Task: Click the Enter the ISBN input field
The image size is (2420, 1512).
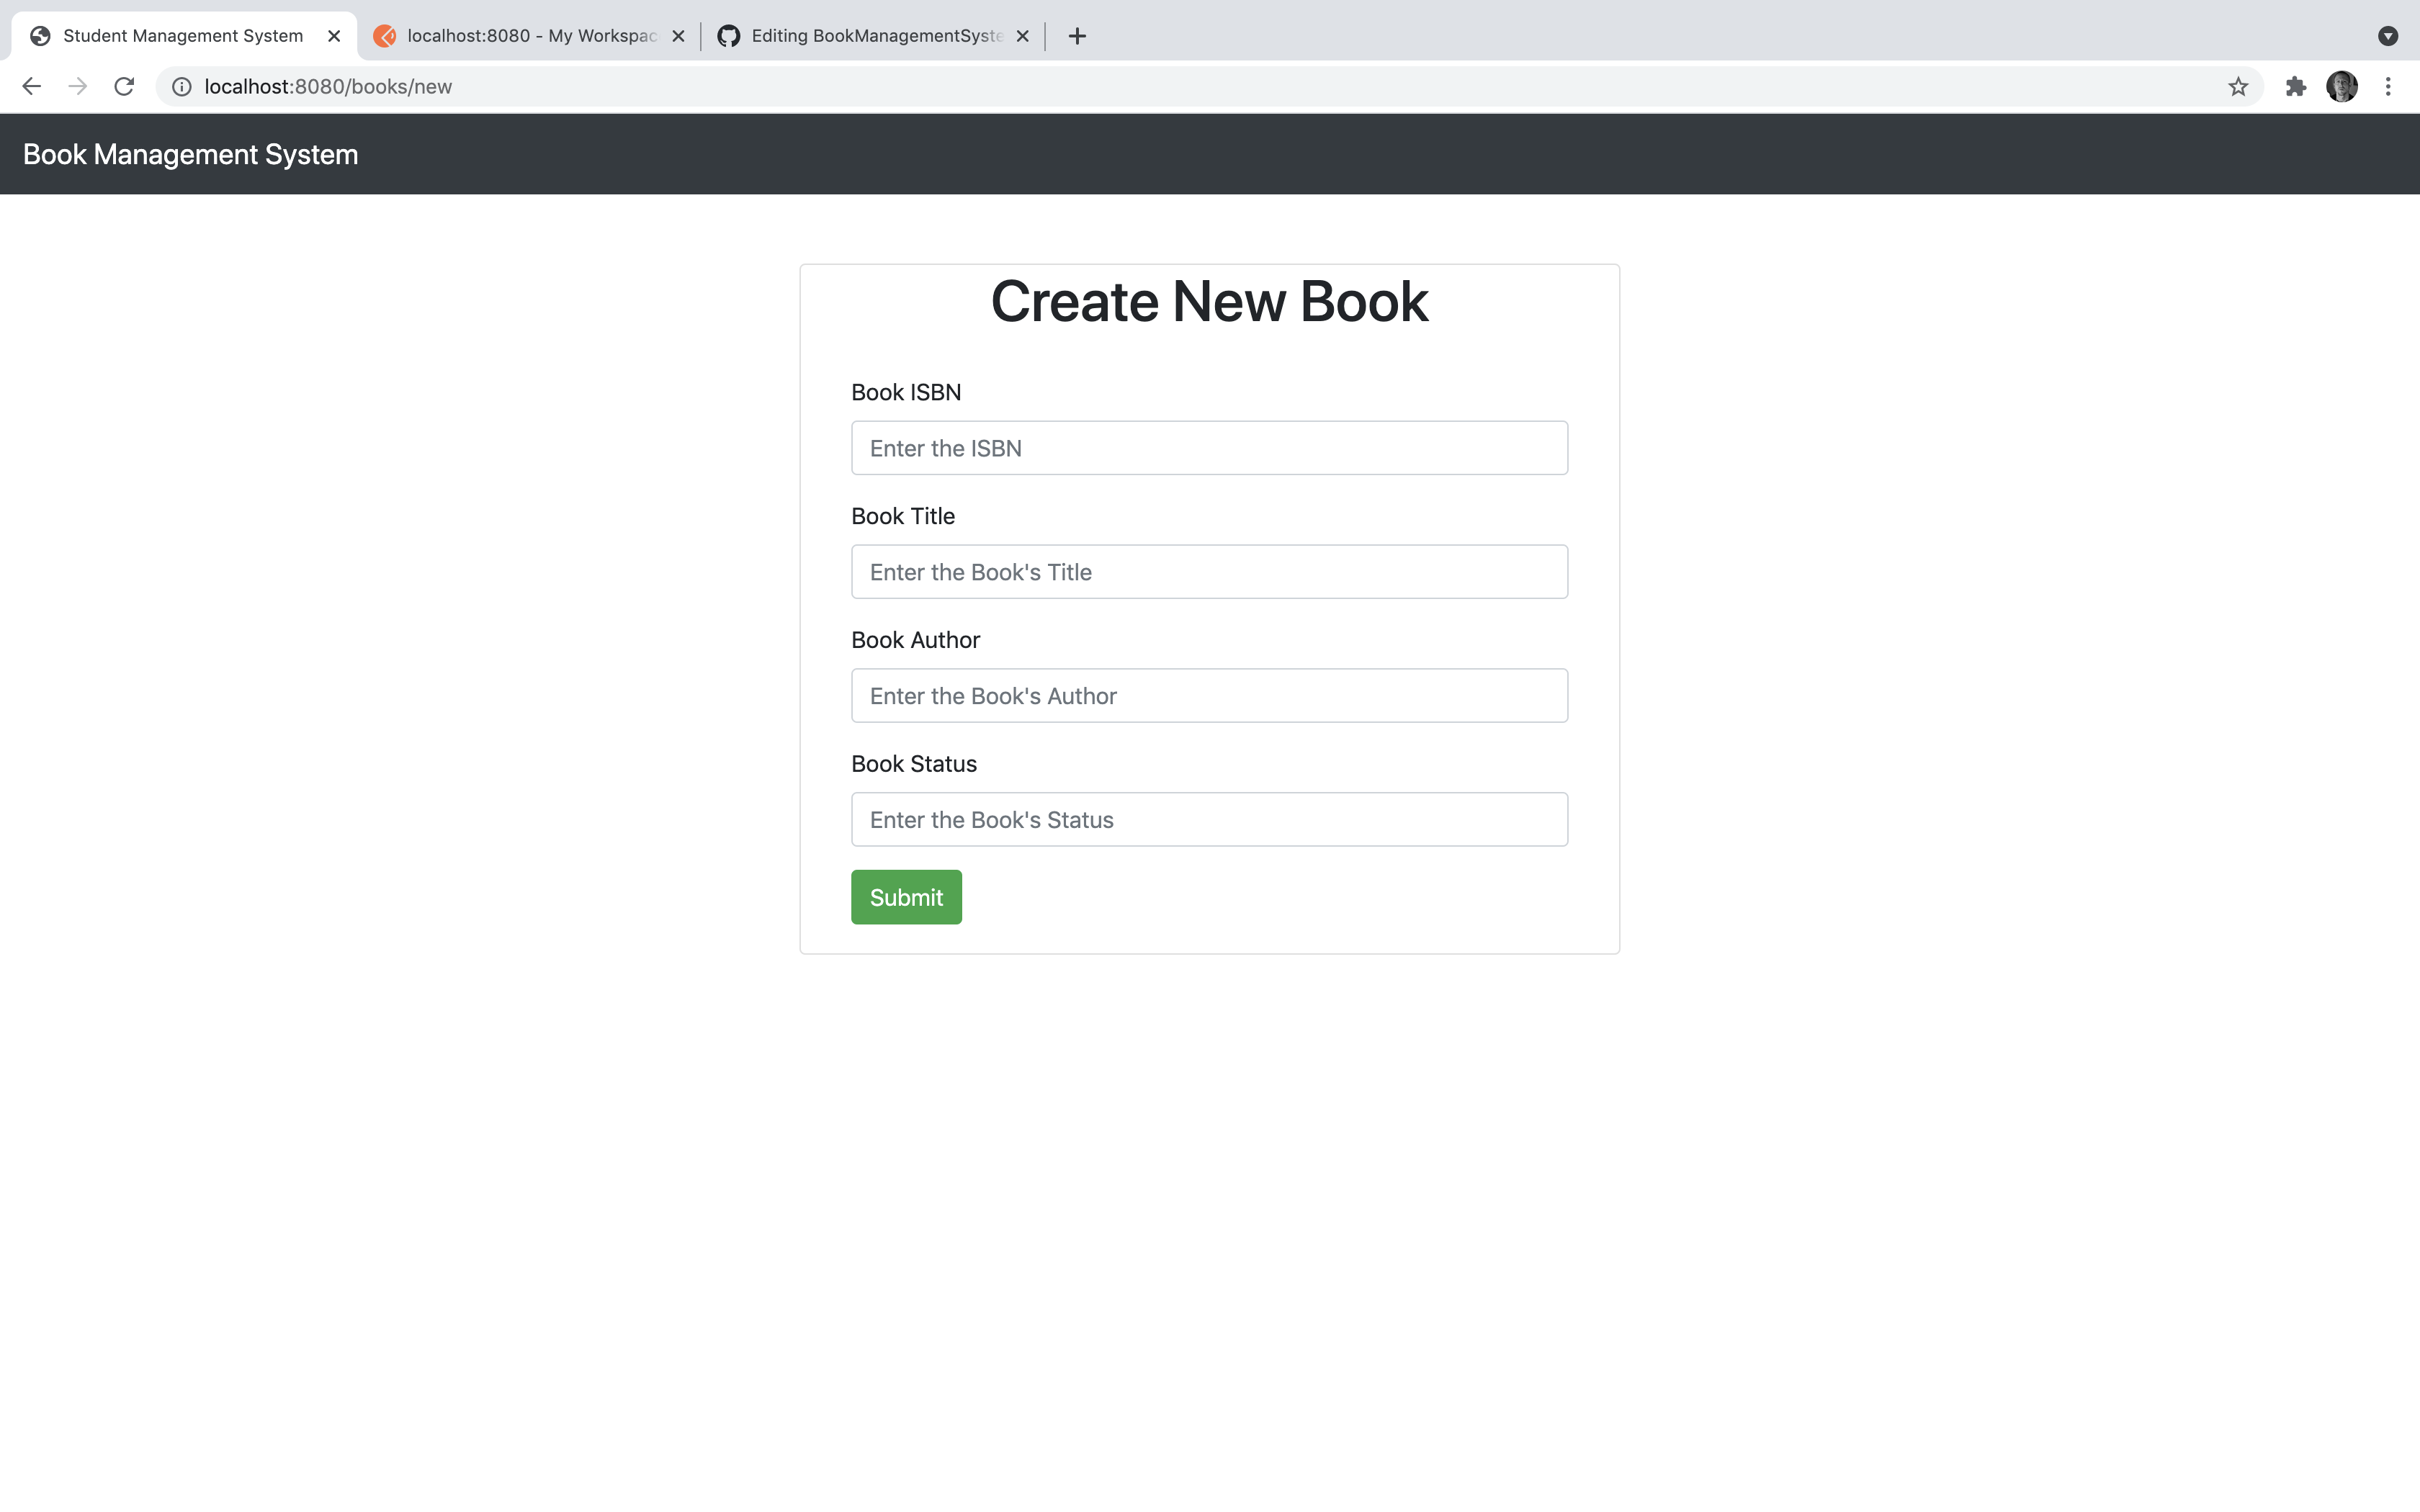Action: (x=1208, y=447)
